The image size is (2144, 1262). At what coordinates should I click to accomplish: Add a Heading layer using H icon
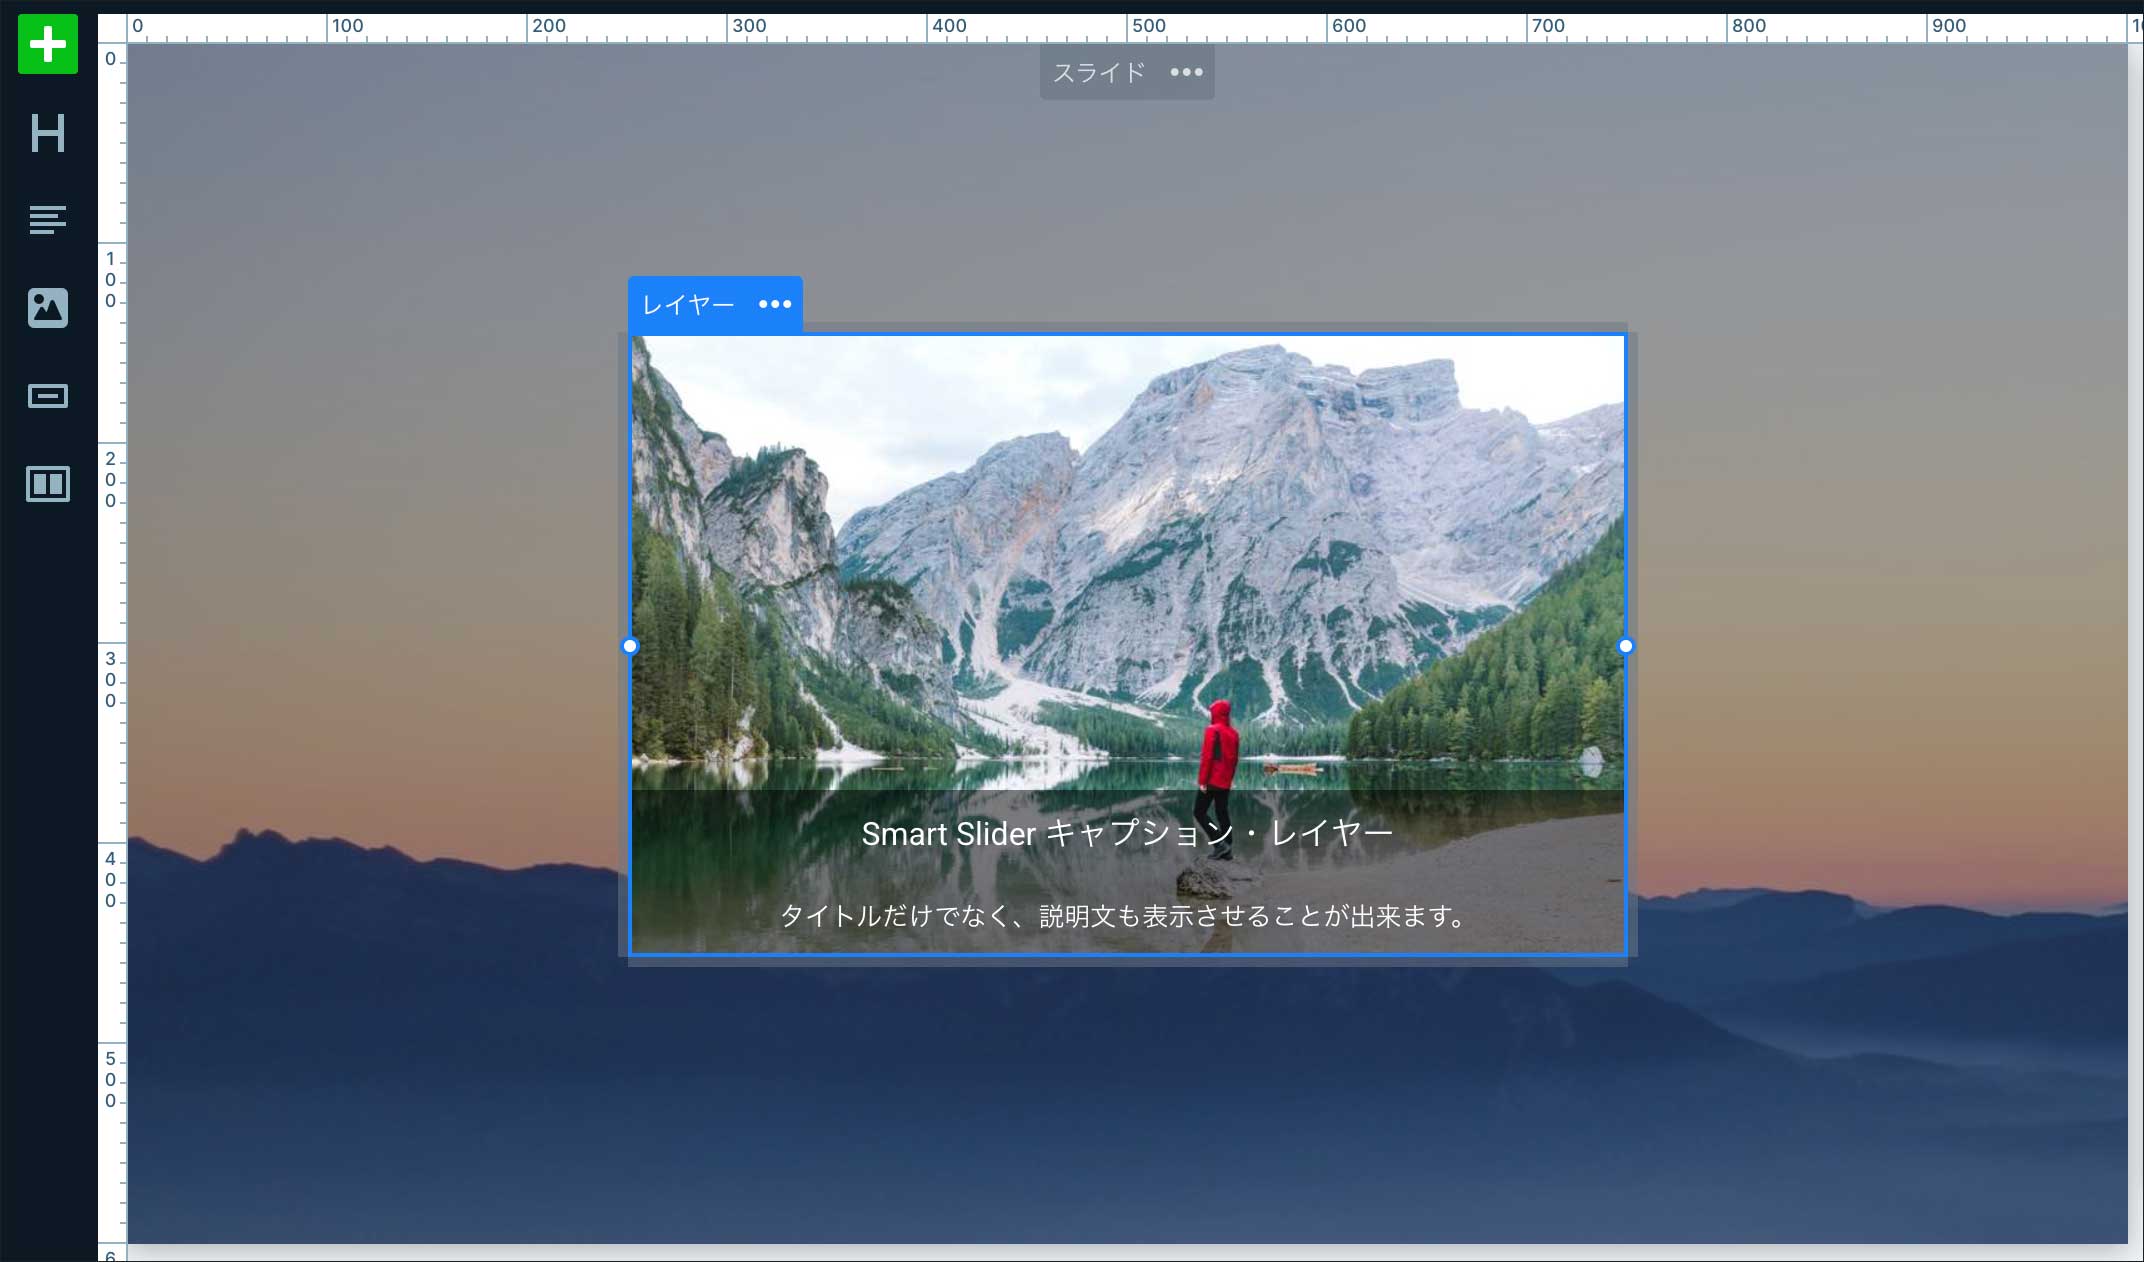click(x=48, y=133)
